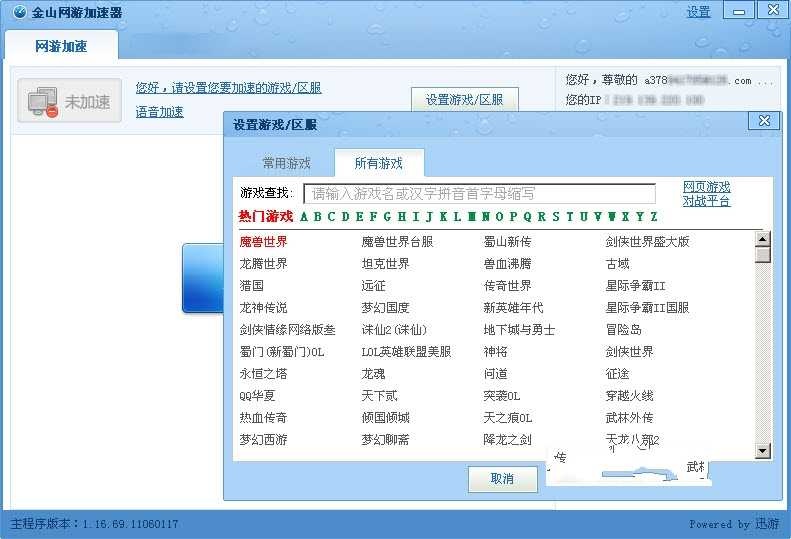Open the 对战平台 link
The height and width of the screenshot is (539, 791).
point(706,201)
